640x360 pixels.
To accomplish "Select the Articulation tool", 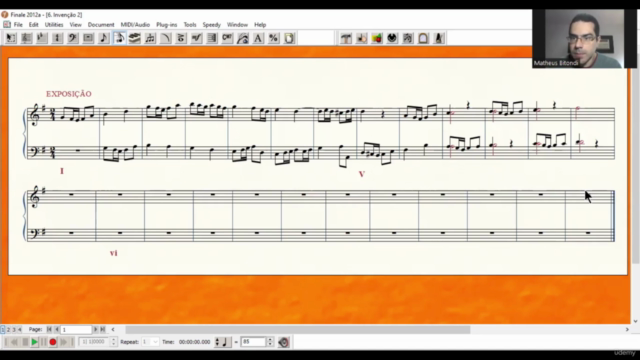I will [x=181, y=38].
